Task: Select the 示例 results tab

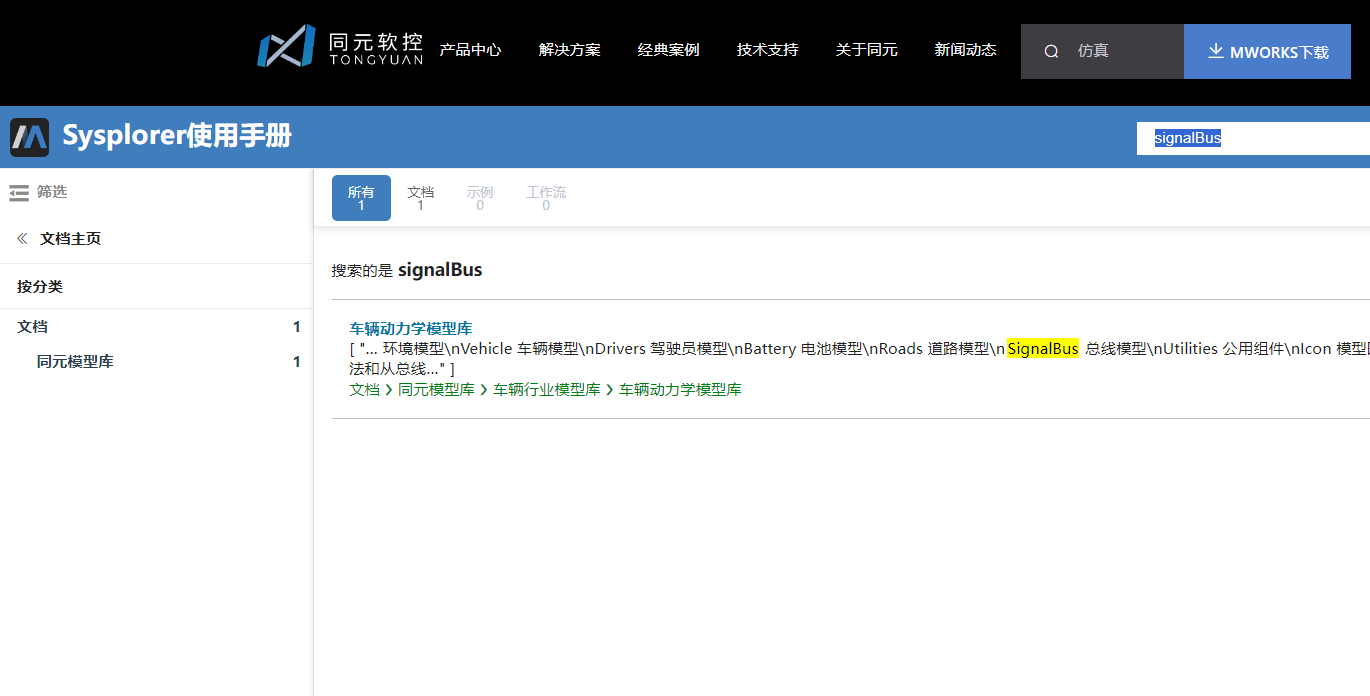Action: pyautogui.click(x=480, y=198)
